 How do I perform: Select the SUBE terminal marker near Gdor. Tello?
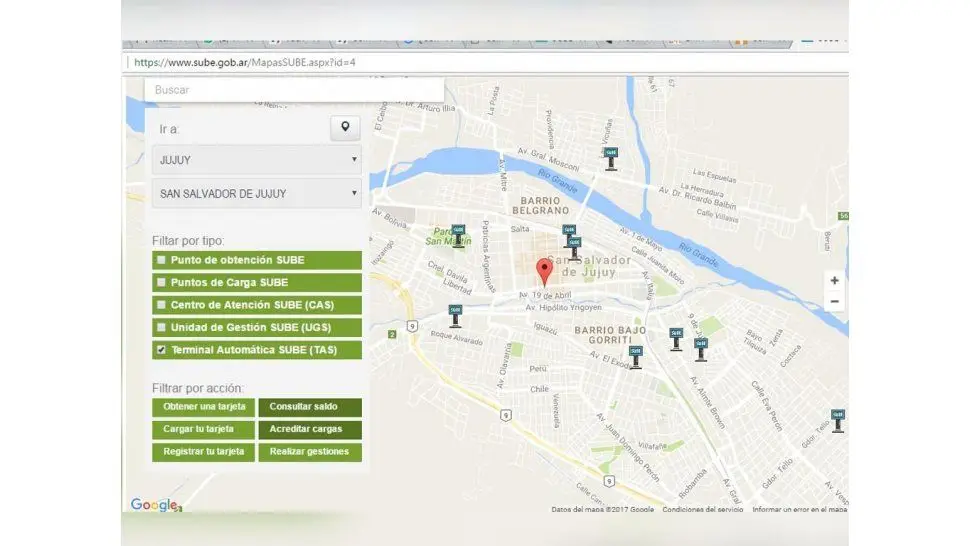point(838,421)
